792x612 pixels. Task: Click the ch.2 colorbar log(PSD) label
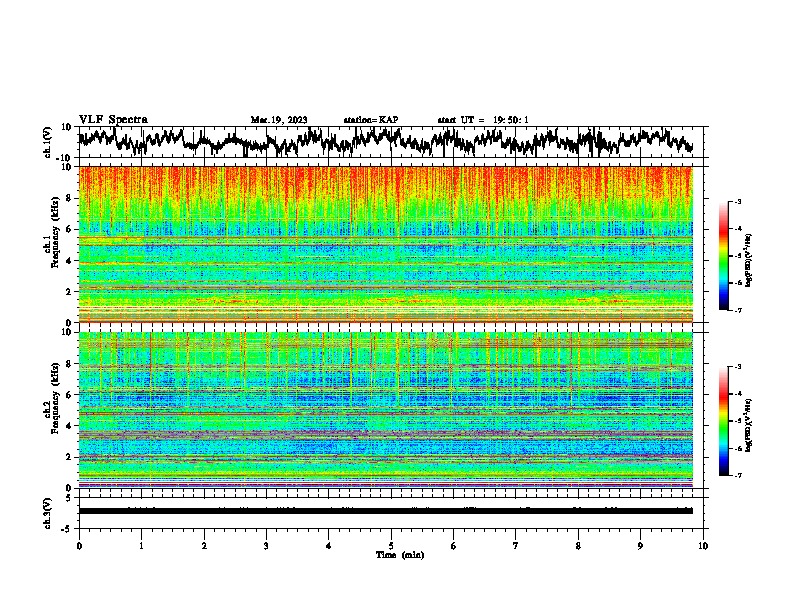click(x=749, y=425)
